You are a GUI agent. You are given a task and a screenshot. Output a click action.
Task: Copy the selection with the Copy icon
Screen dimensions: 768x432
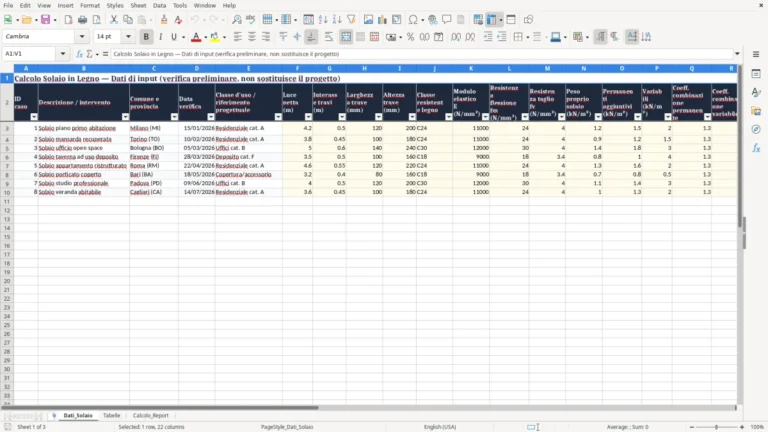128,20
